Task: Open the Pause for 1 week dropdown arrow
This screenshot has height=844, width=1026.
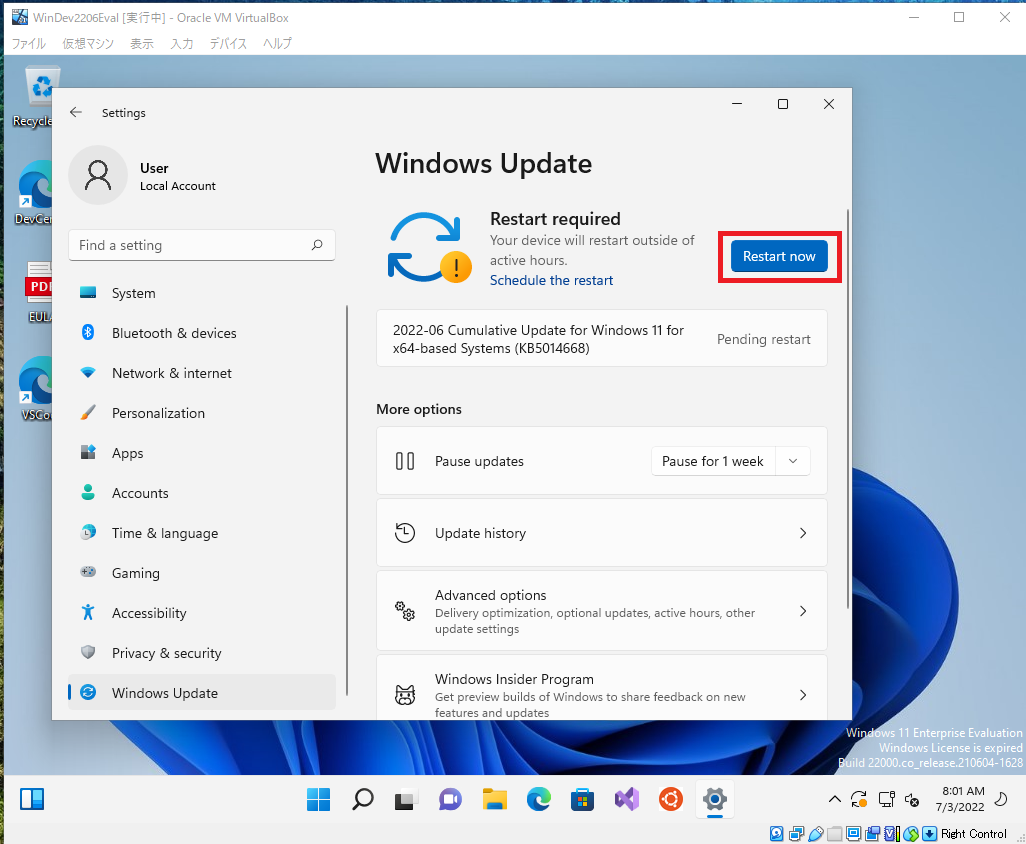Action: coord(793,461)
